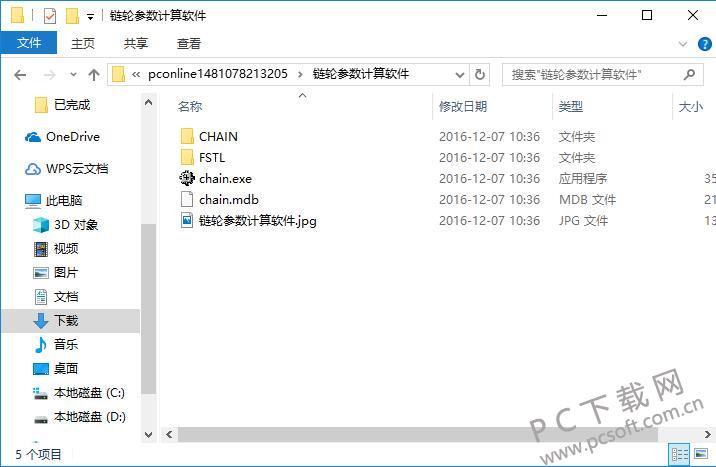Switch to details view layout icon

[679, 454]
